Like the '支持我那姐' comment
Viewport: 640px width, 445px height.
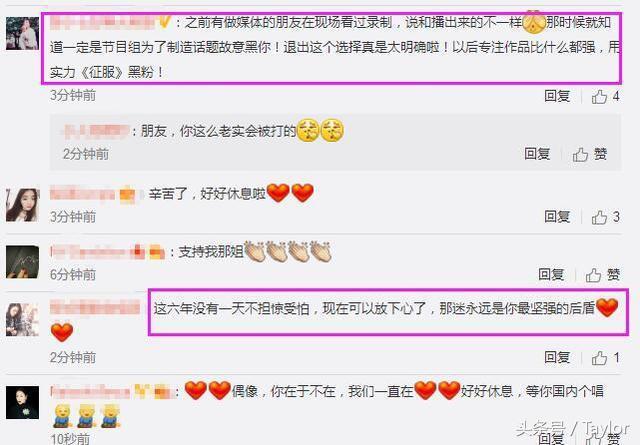click(x=603, y=275)
